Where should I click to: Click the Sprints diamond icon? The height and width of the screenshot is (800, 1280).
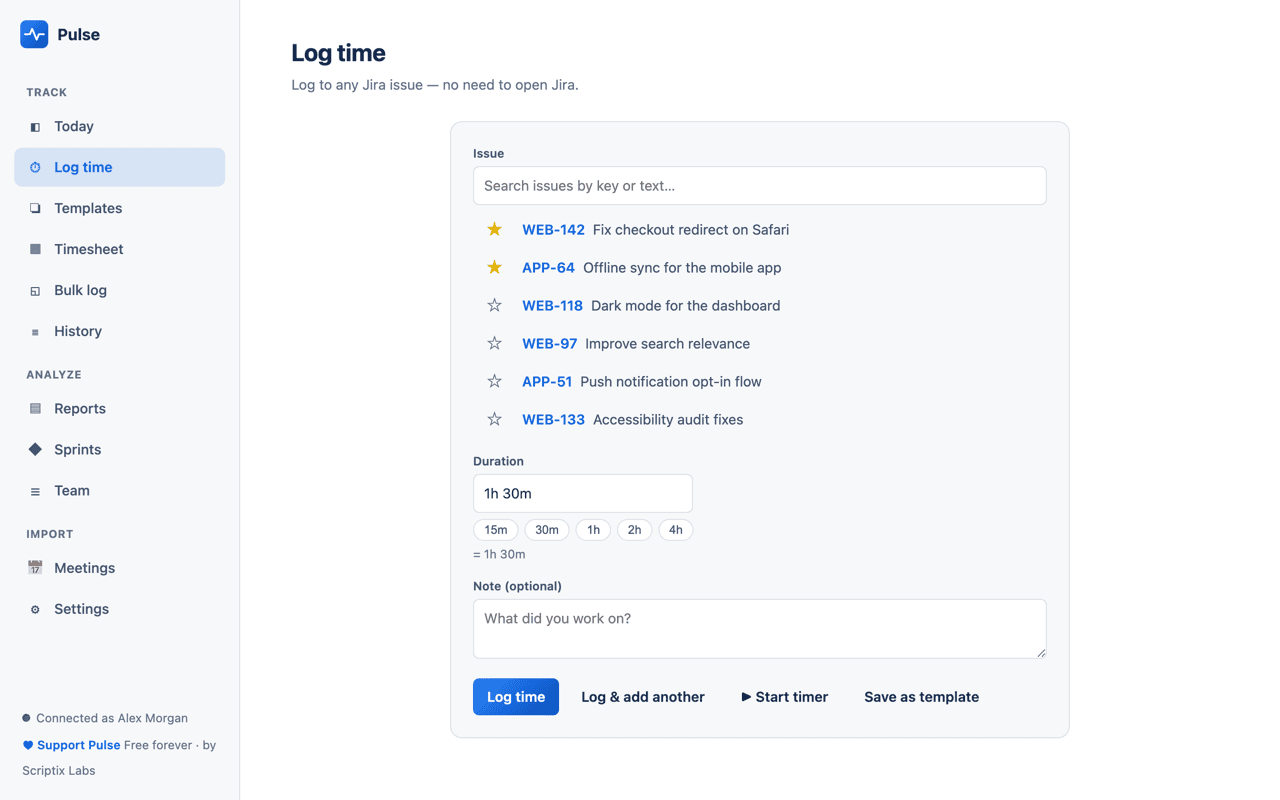(35, 450)
